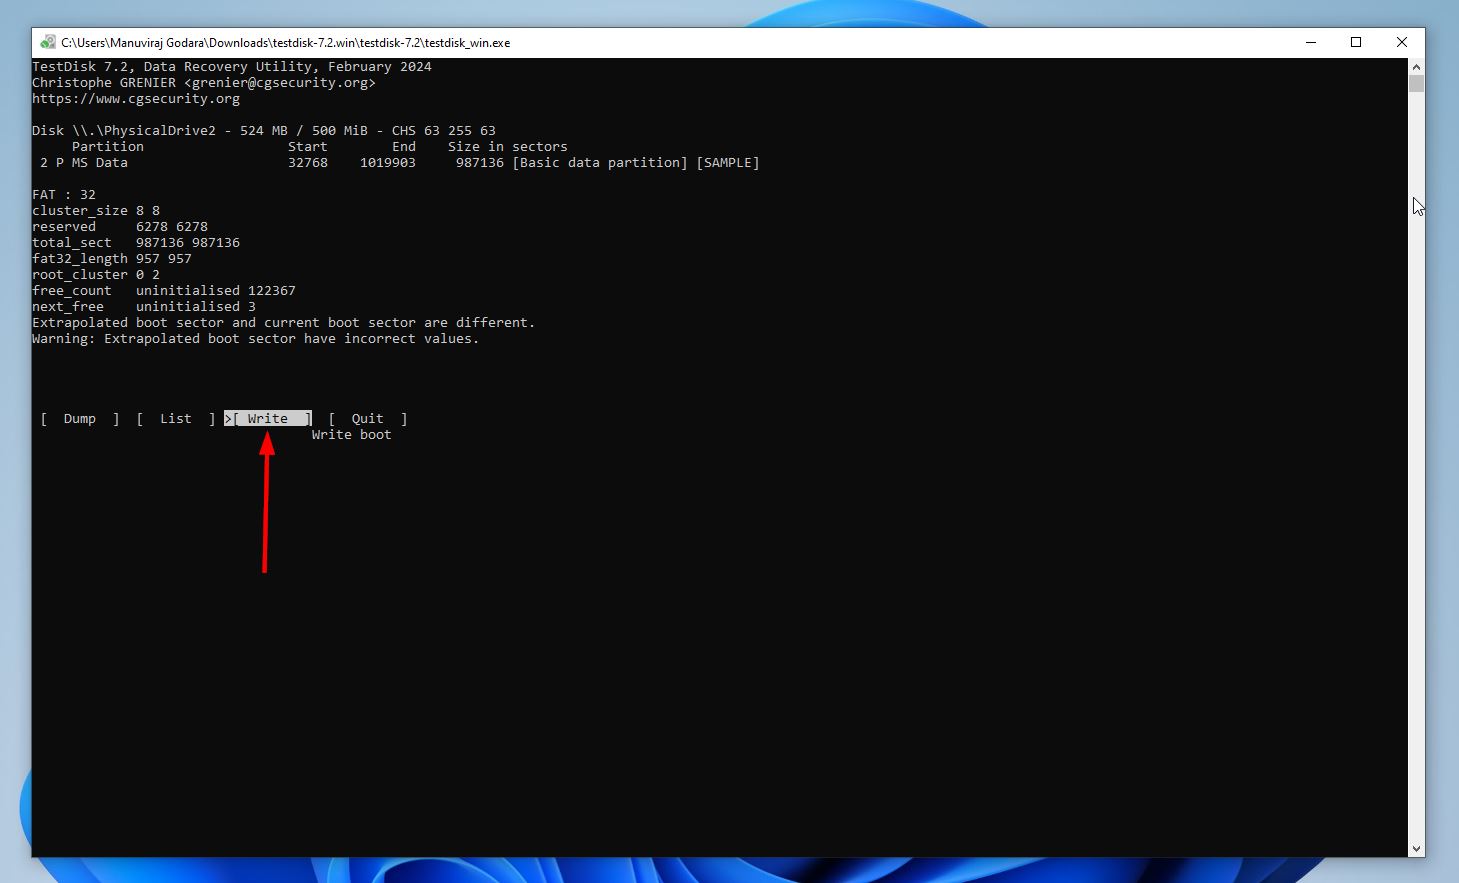The image size is (1459, 883).
Task: Select the List option
Action: click(x=175, y=418)
